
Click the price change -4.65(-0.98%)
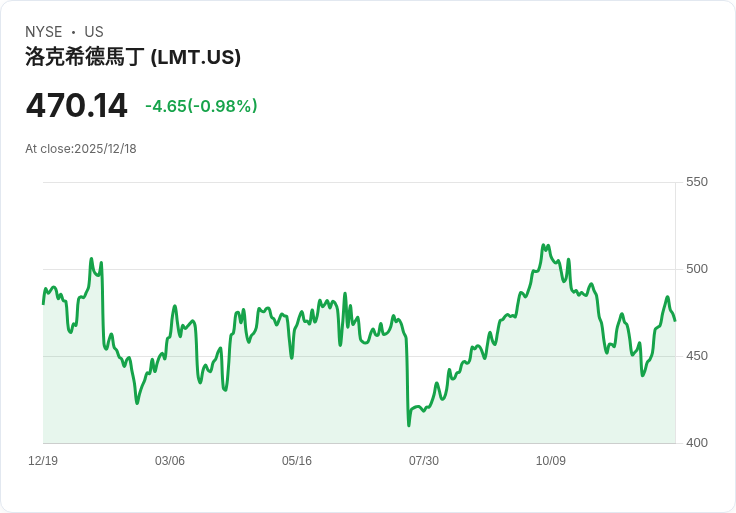pos(201,106)
